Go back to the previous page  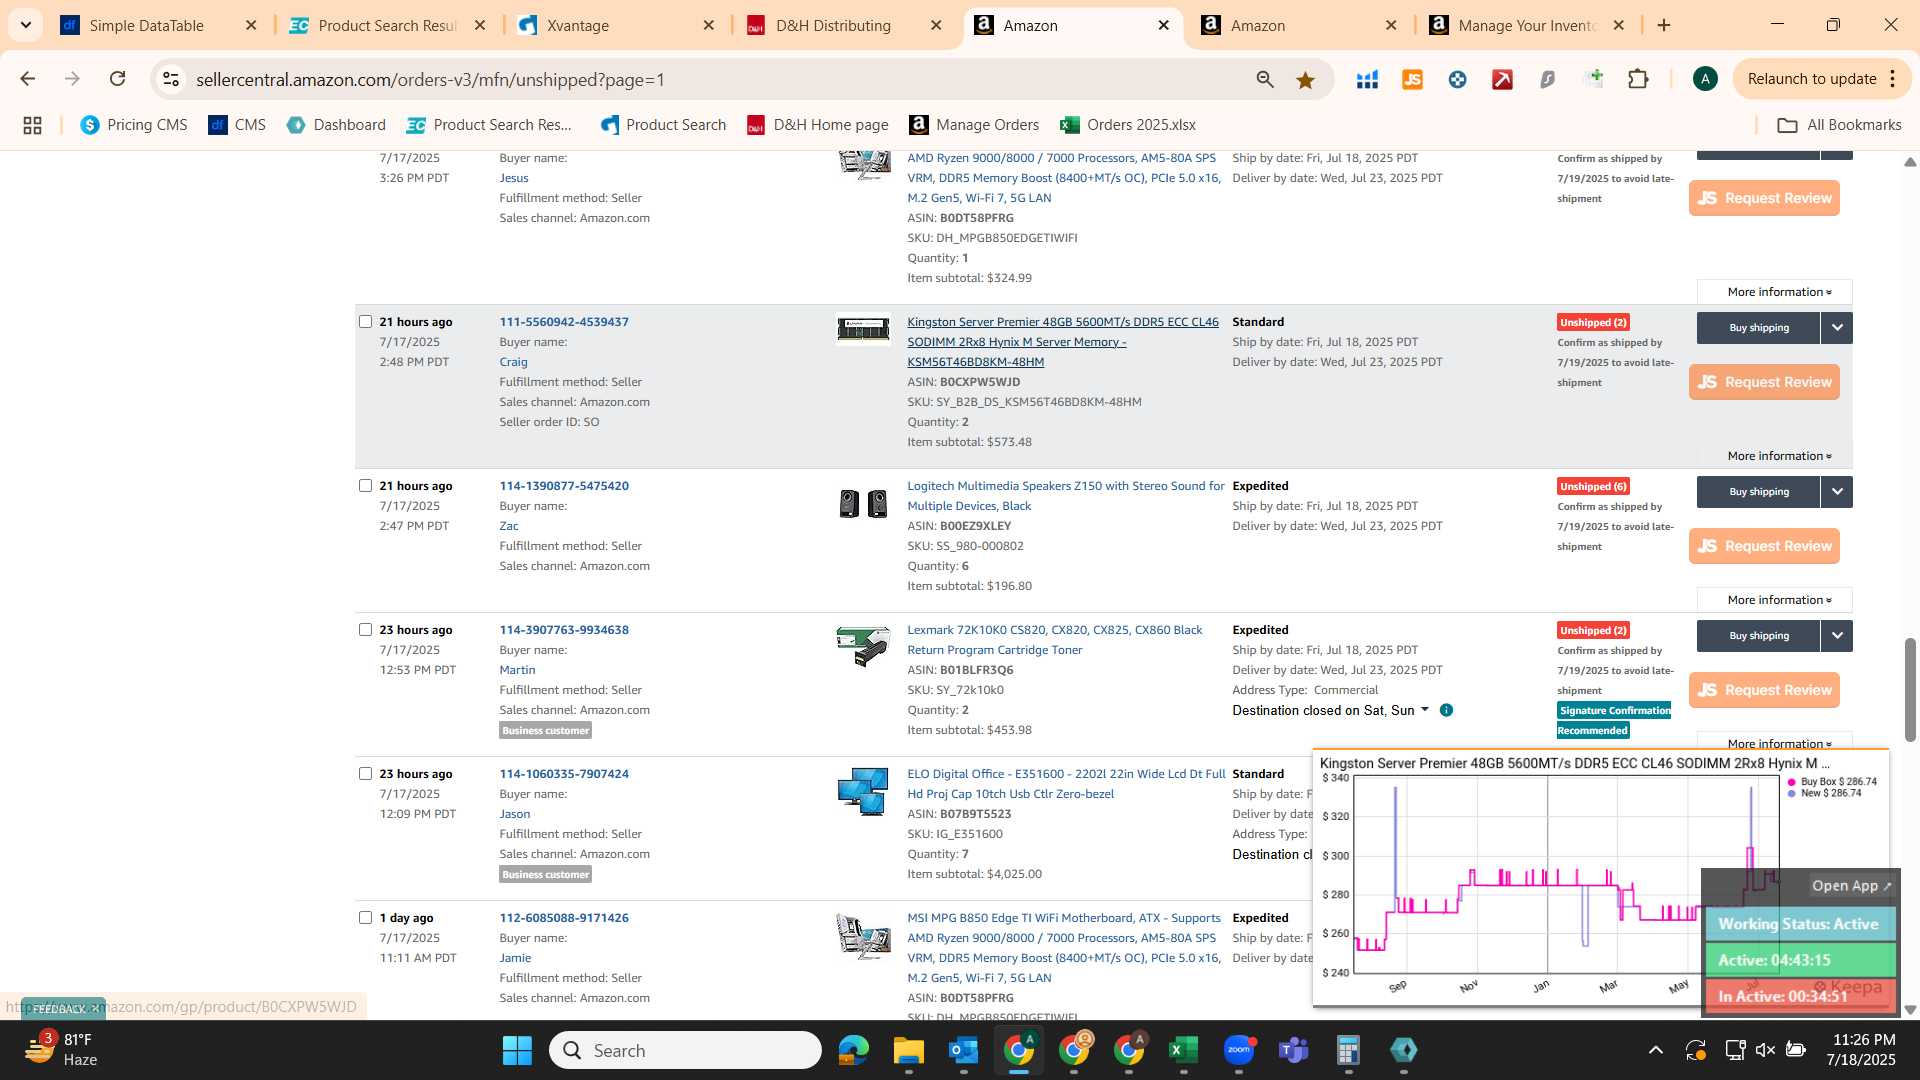[x=28, y=79]
